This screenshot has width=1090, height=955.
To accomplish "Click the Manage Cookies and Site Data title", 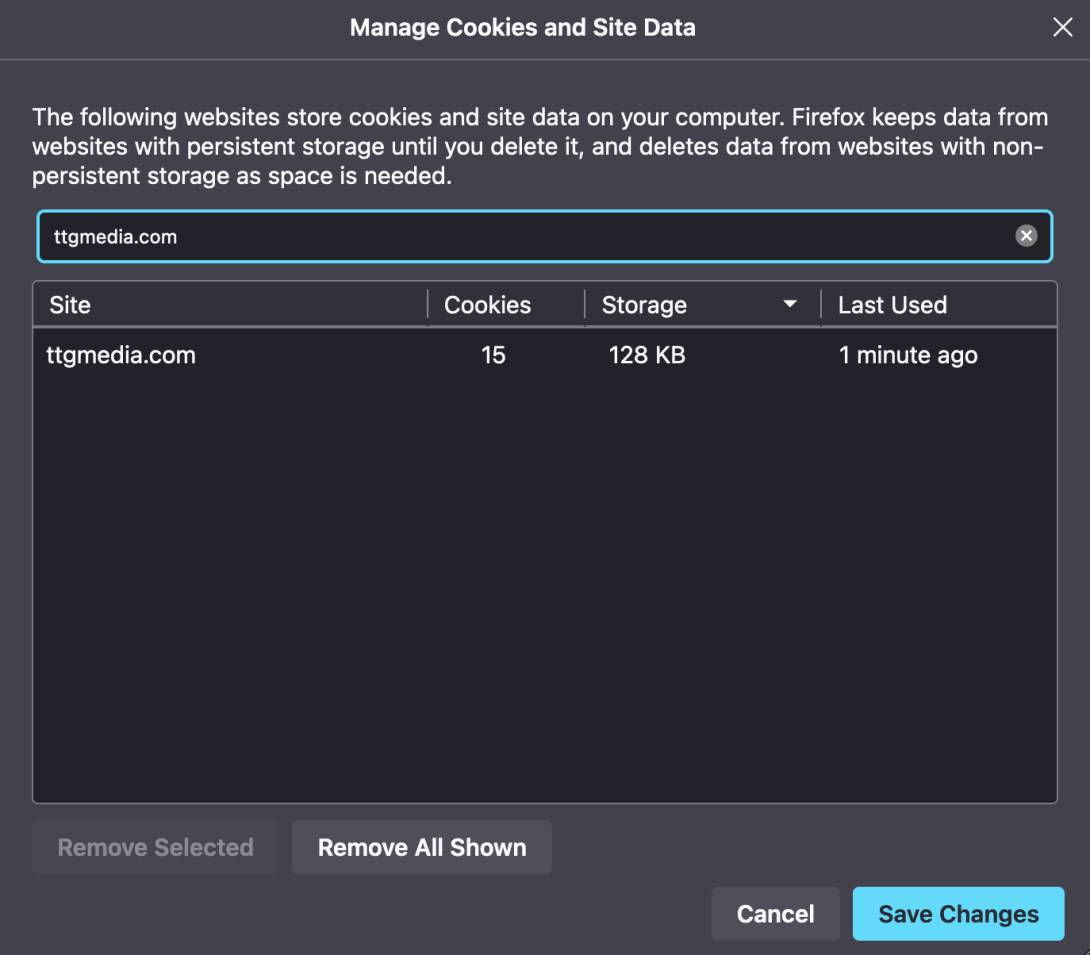I will (522, 27).
